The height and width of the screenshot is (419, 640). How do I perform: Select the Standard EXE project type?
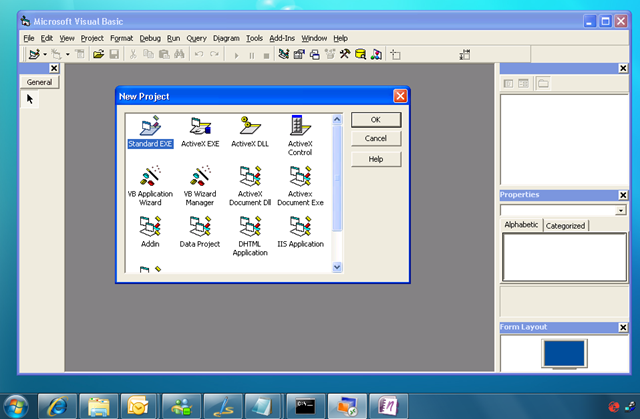coord(150,132)
